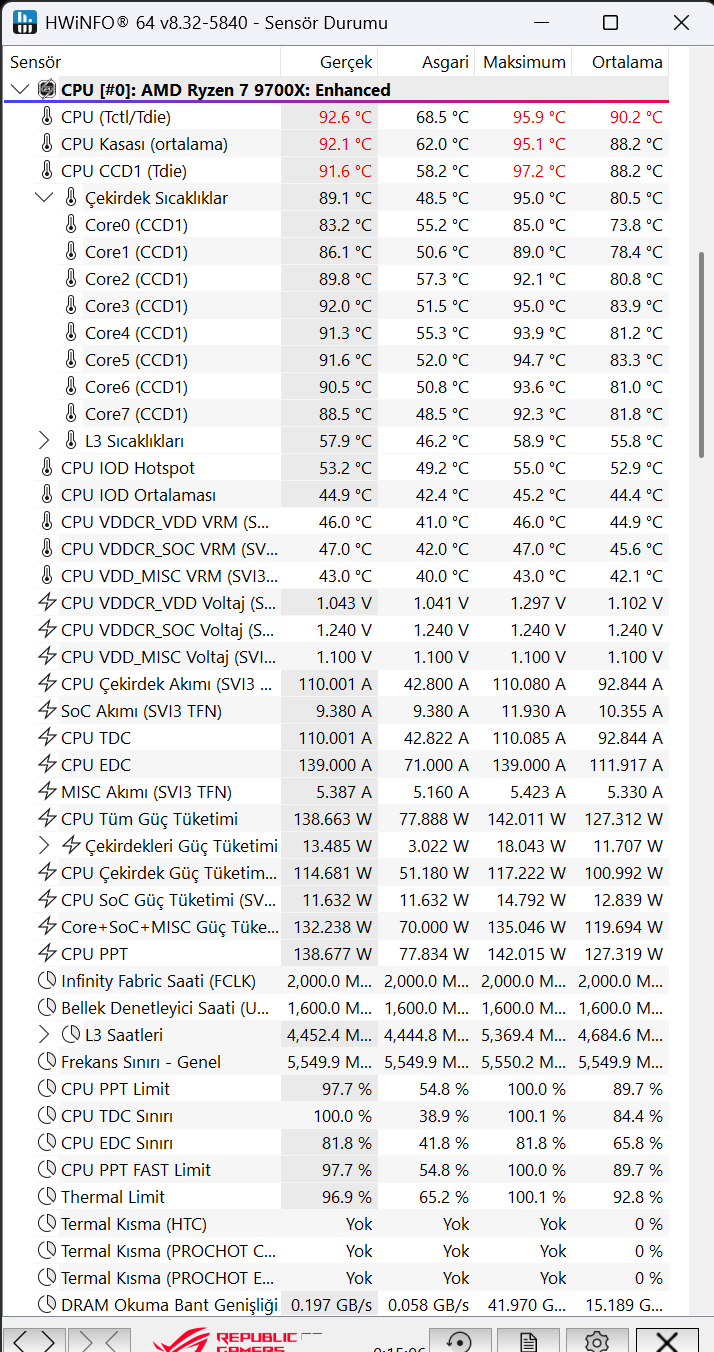Click the clock icon of DRAM Okuma Bant Genişliği
714x1352 pixels.
click(47, 1305)
